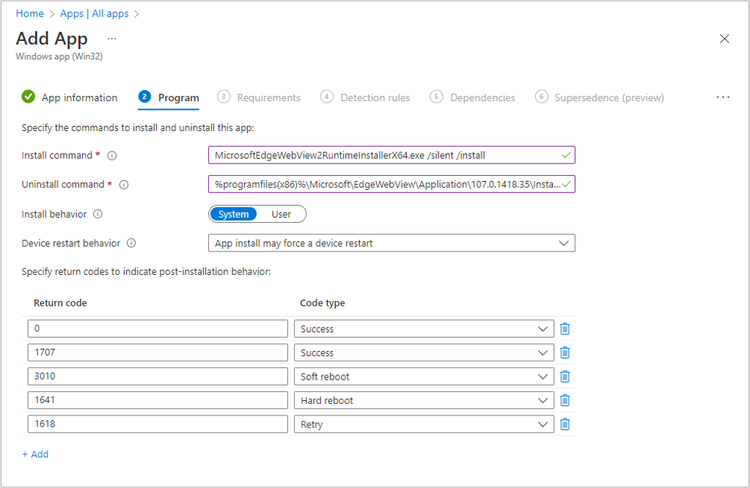Delete the return code 0 row
Viewport: 750px width, 488px height.
(x=565, y=329)
